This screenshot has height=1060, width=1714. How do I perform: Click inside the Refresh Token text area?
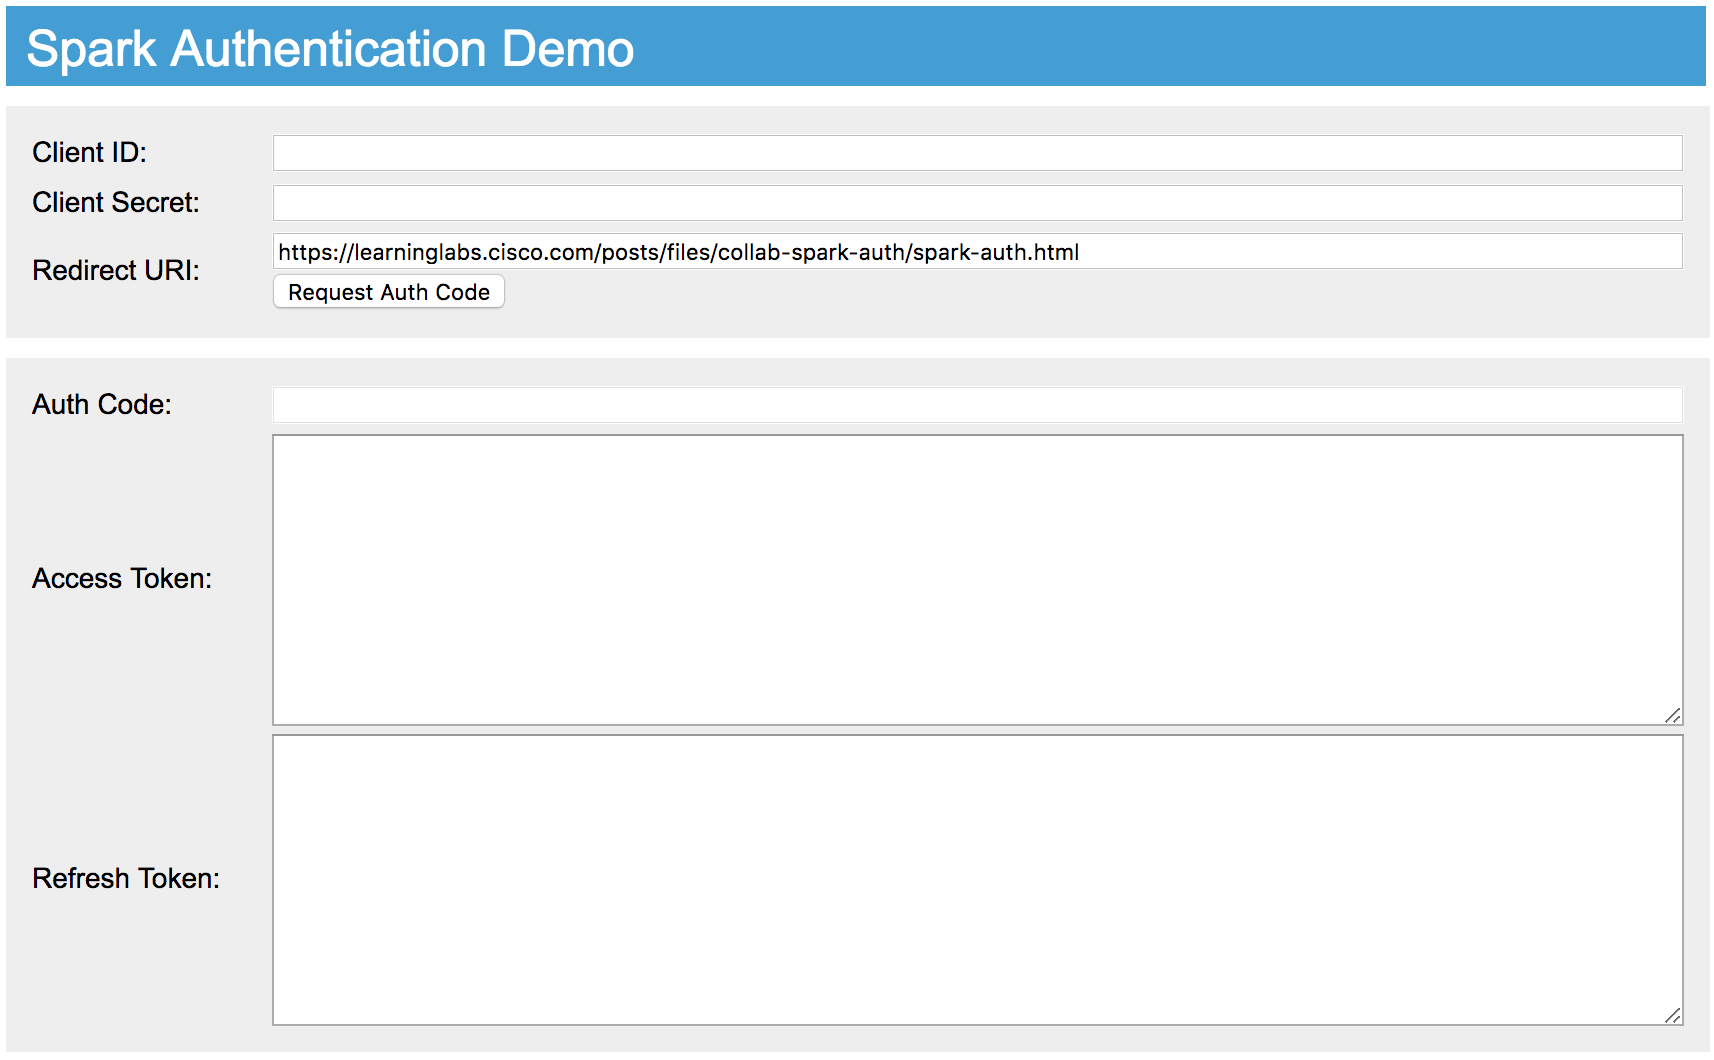coord(977,880)
